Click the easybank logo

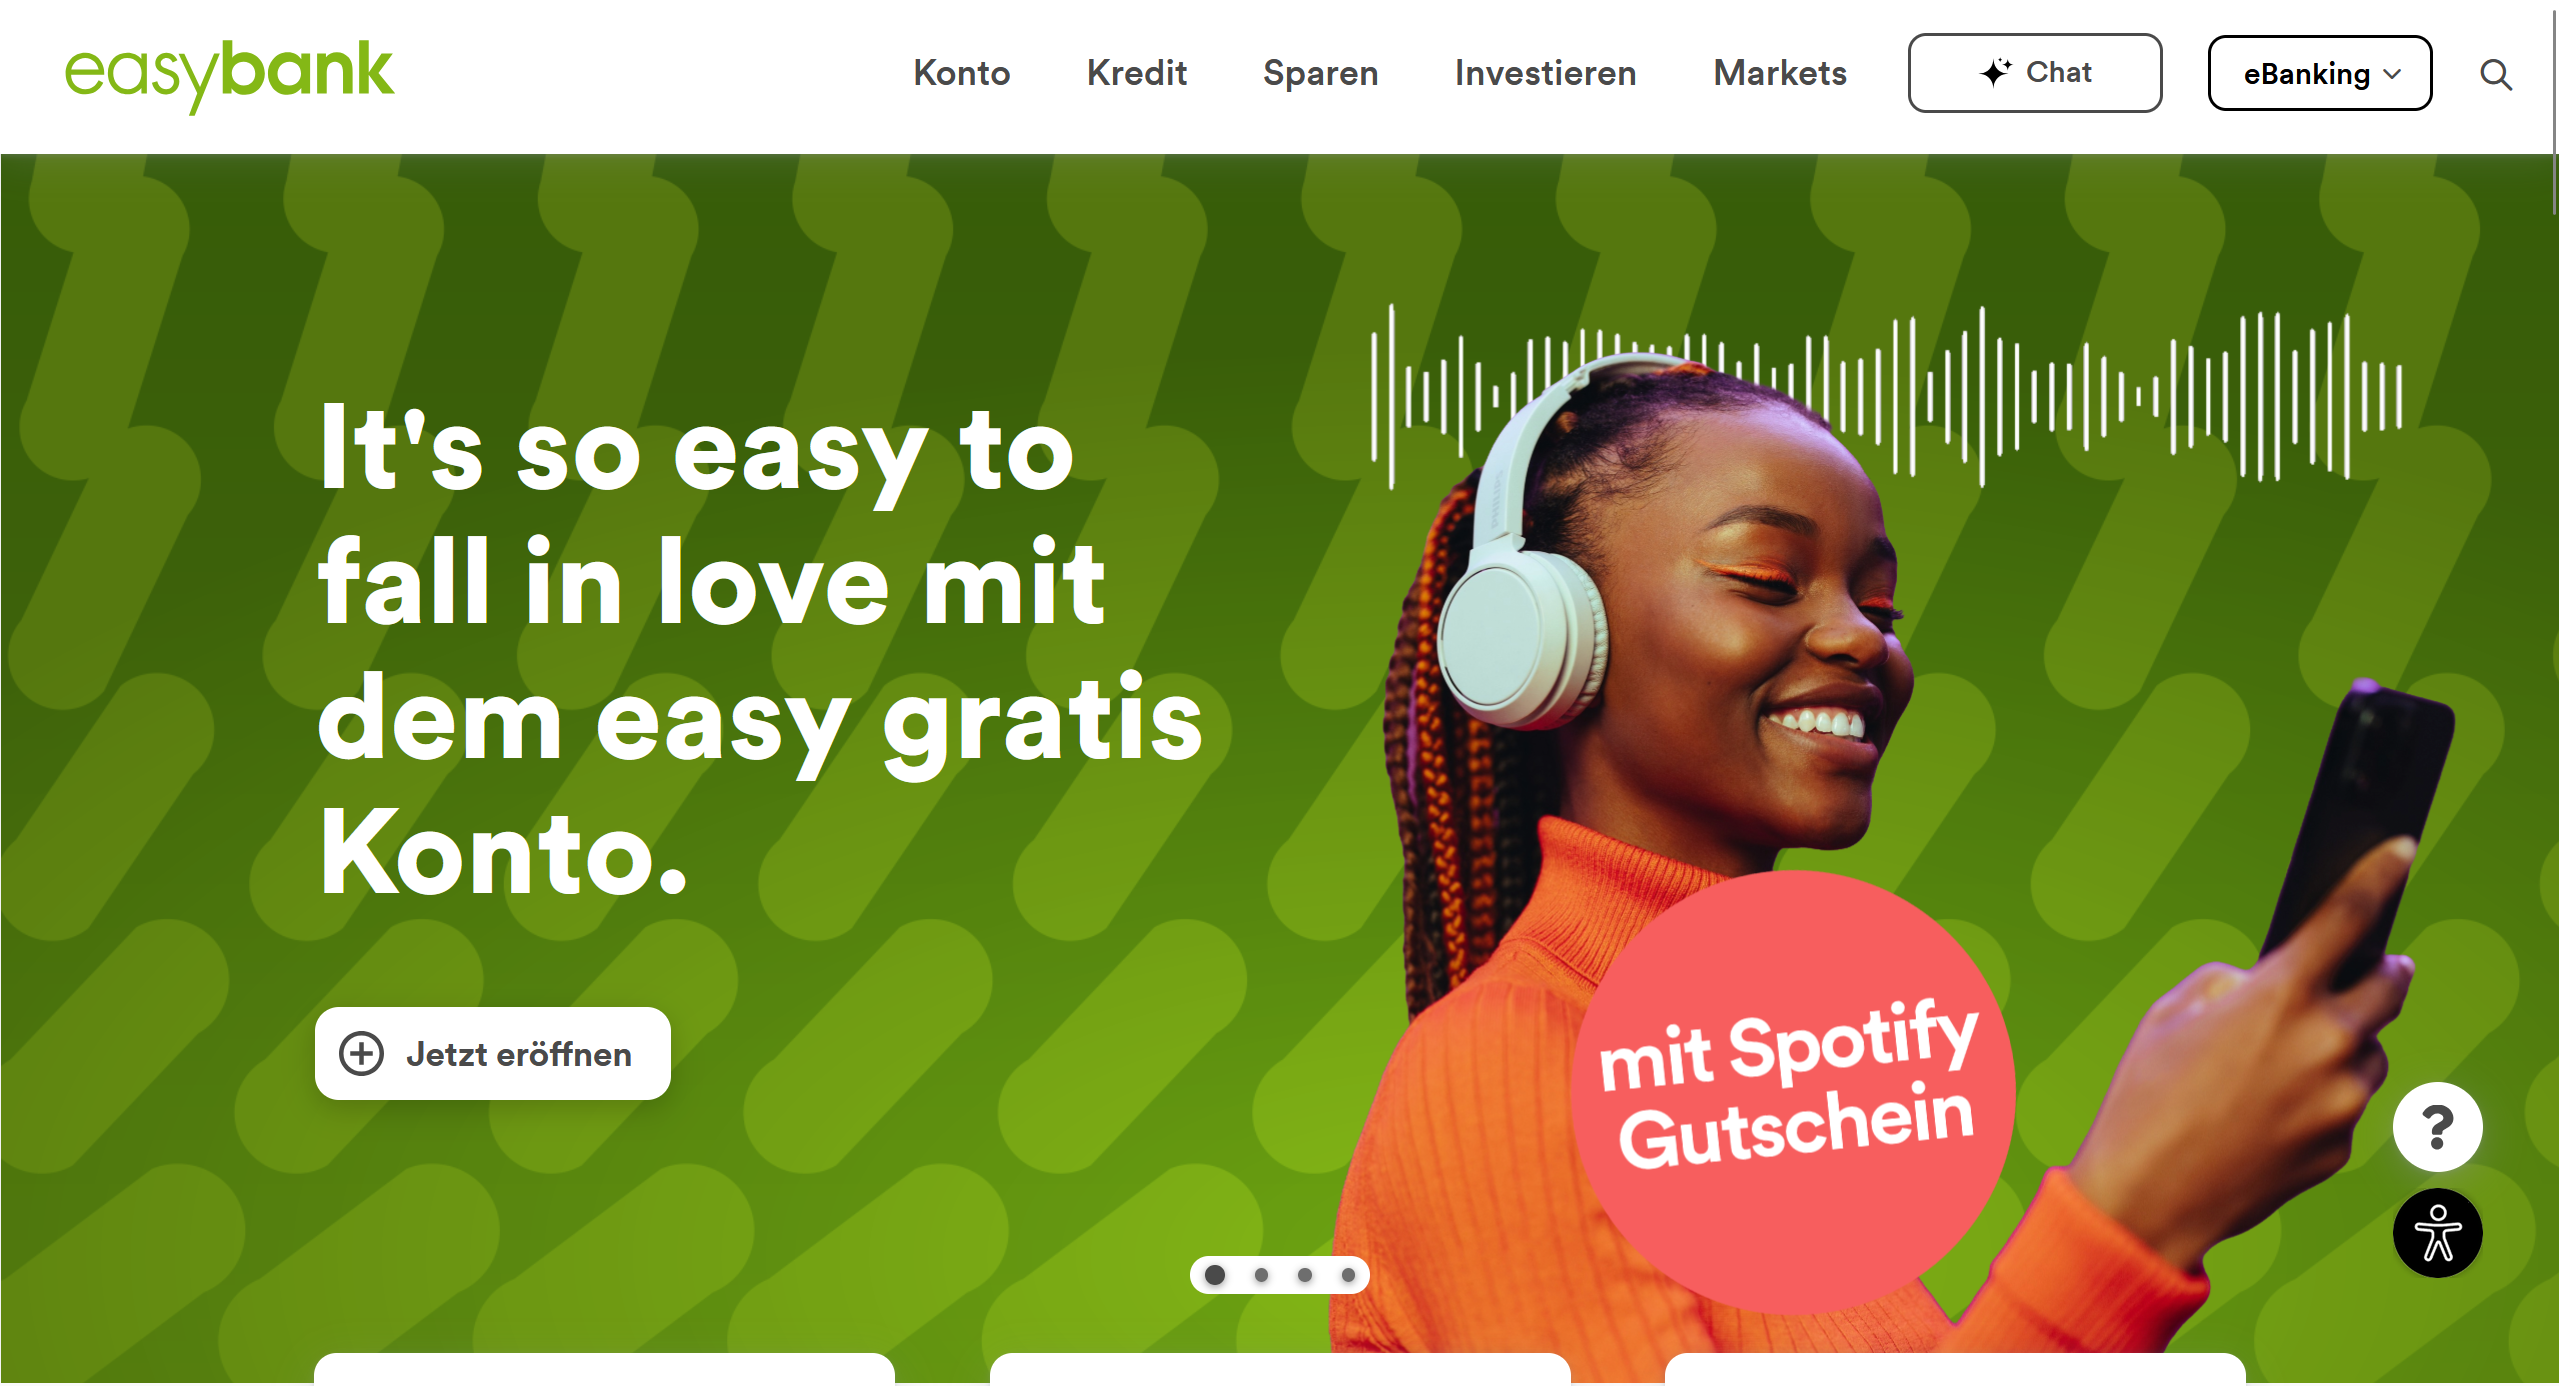point(229,76)
